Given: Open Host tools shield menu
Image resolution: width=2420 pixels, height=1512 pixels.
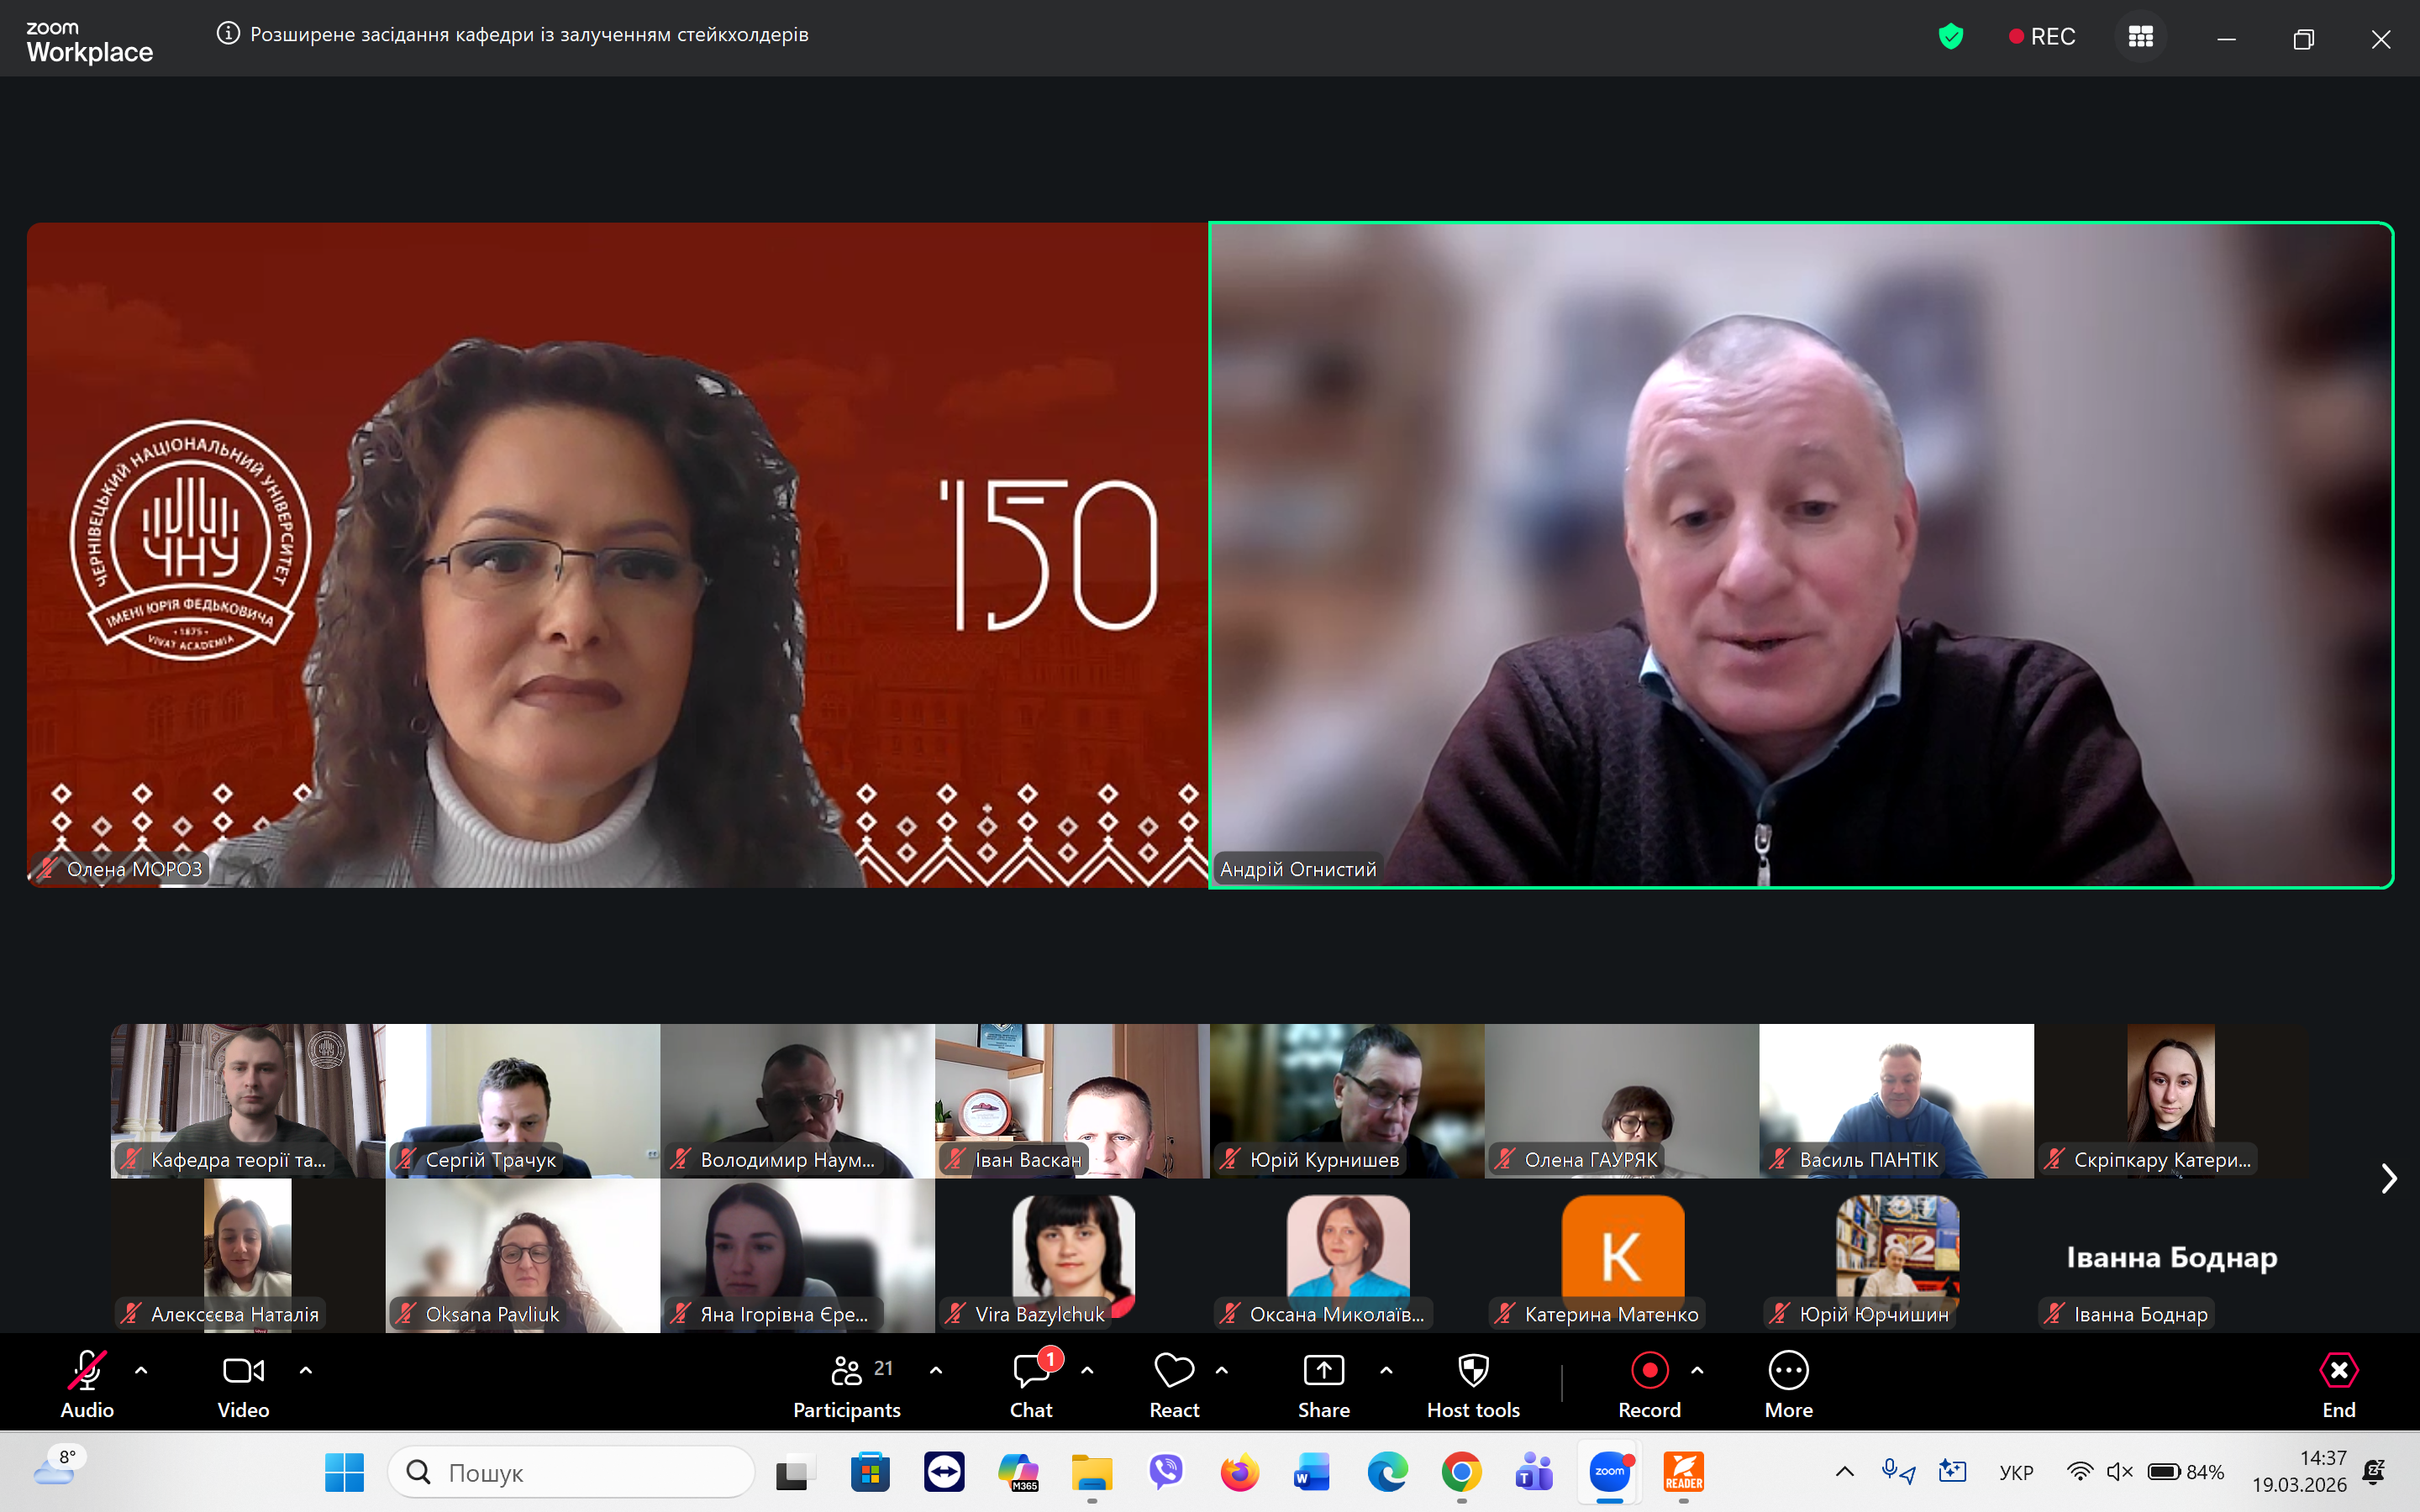Looking at the screenshot, I should click(x=1473, y=1385).
